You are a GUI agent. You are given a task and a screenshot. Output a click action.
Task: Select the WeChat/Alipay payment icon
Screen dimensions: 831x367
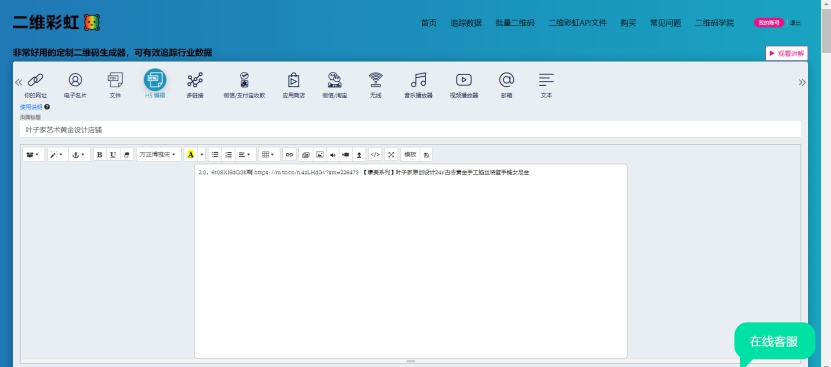(x=244, y=80)
